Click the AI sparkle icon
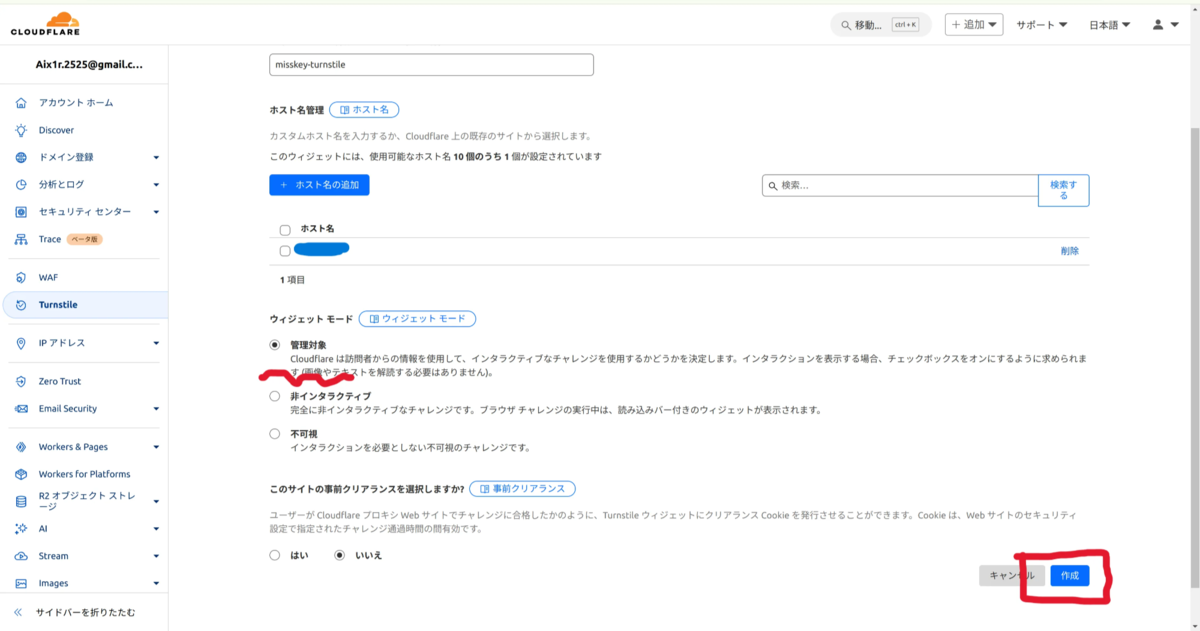The height and width of the screenshot is (631, 1200). tap(21, 528)
